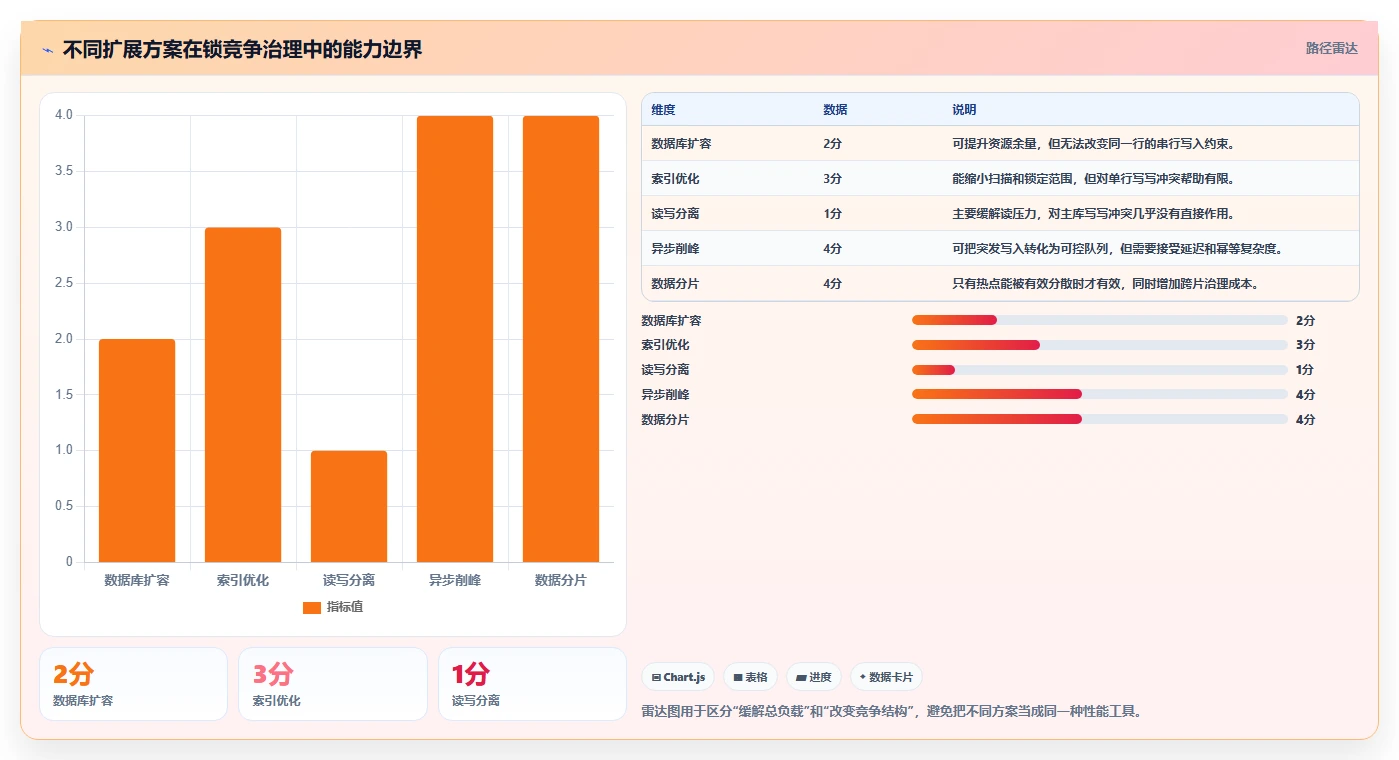Click the 1分 score in the 读写分离 table row
This screenshot has width=1399, height=760.
click(x=832, y=214)
